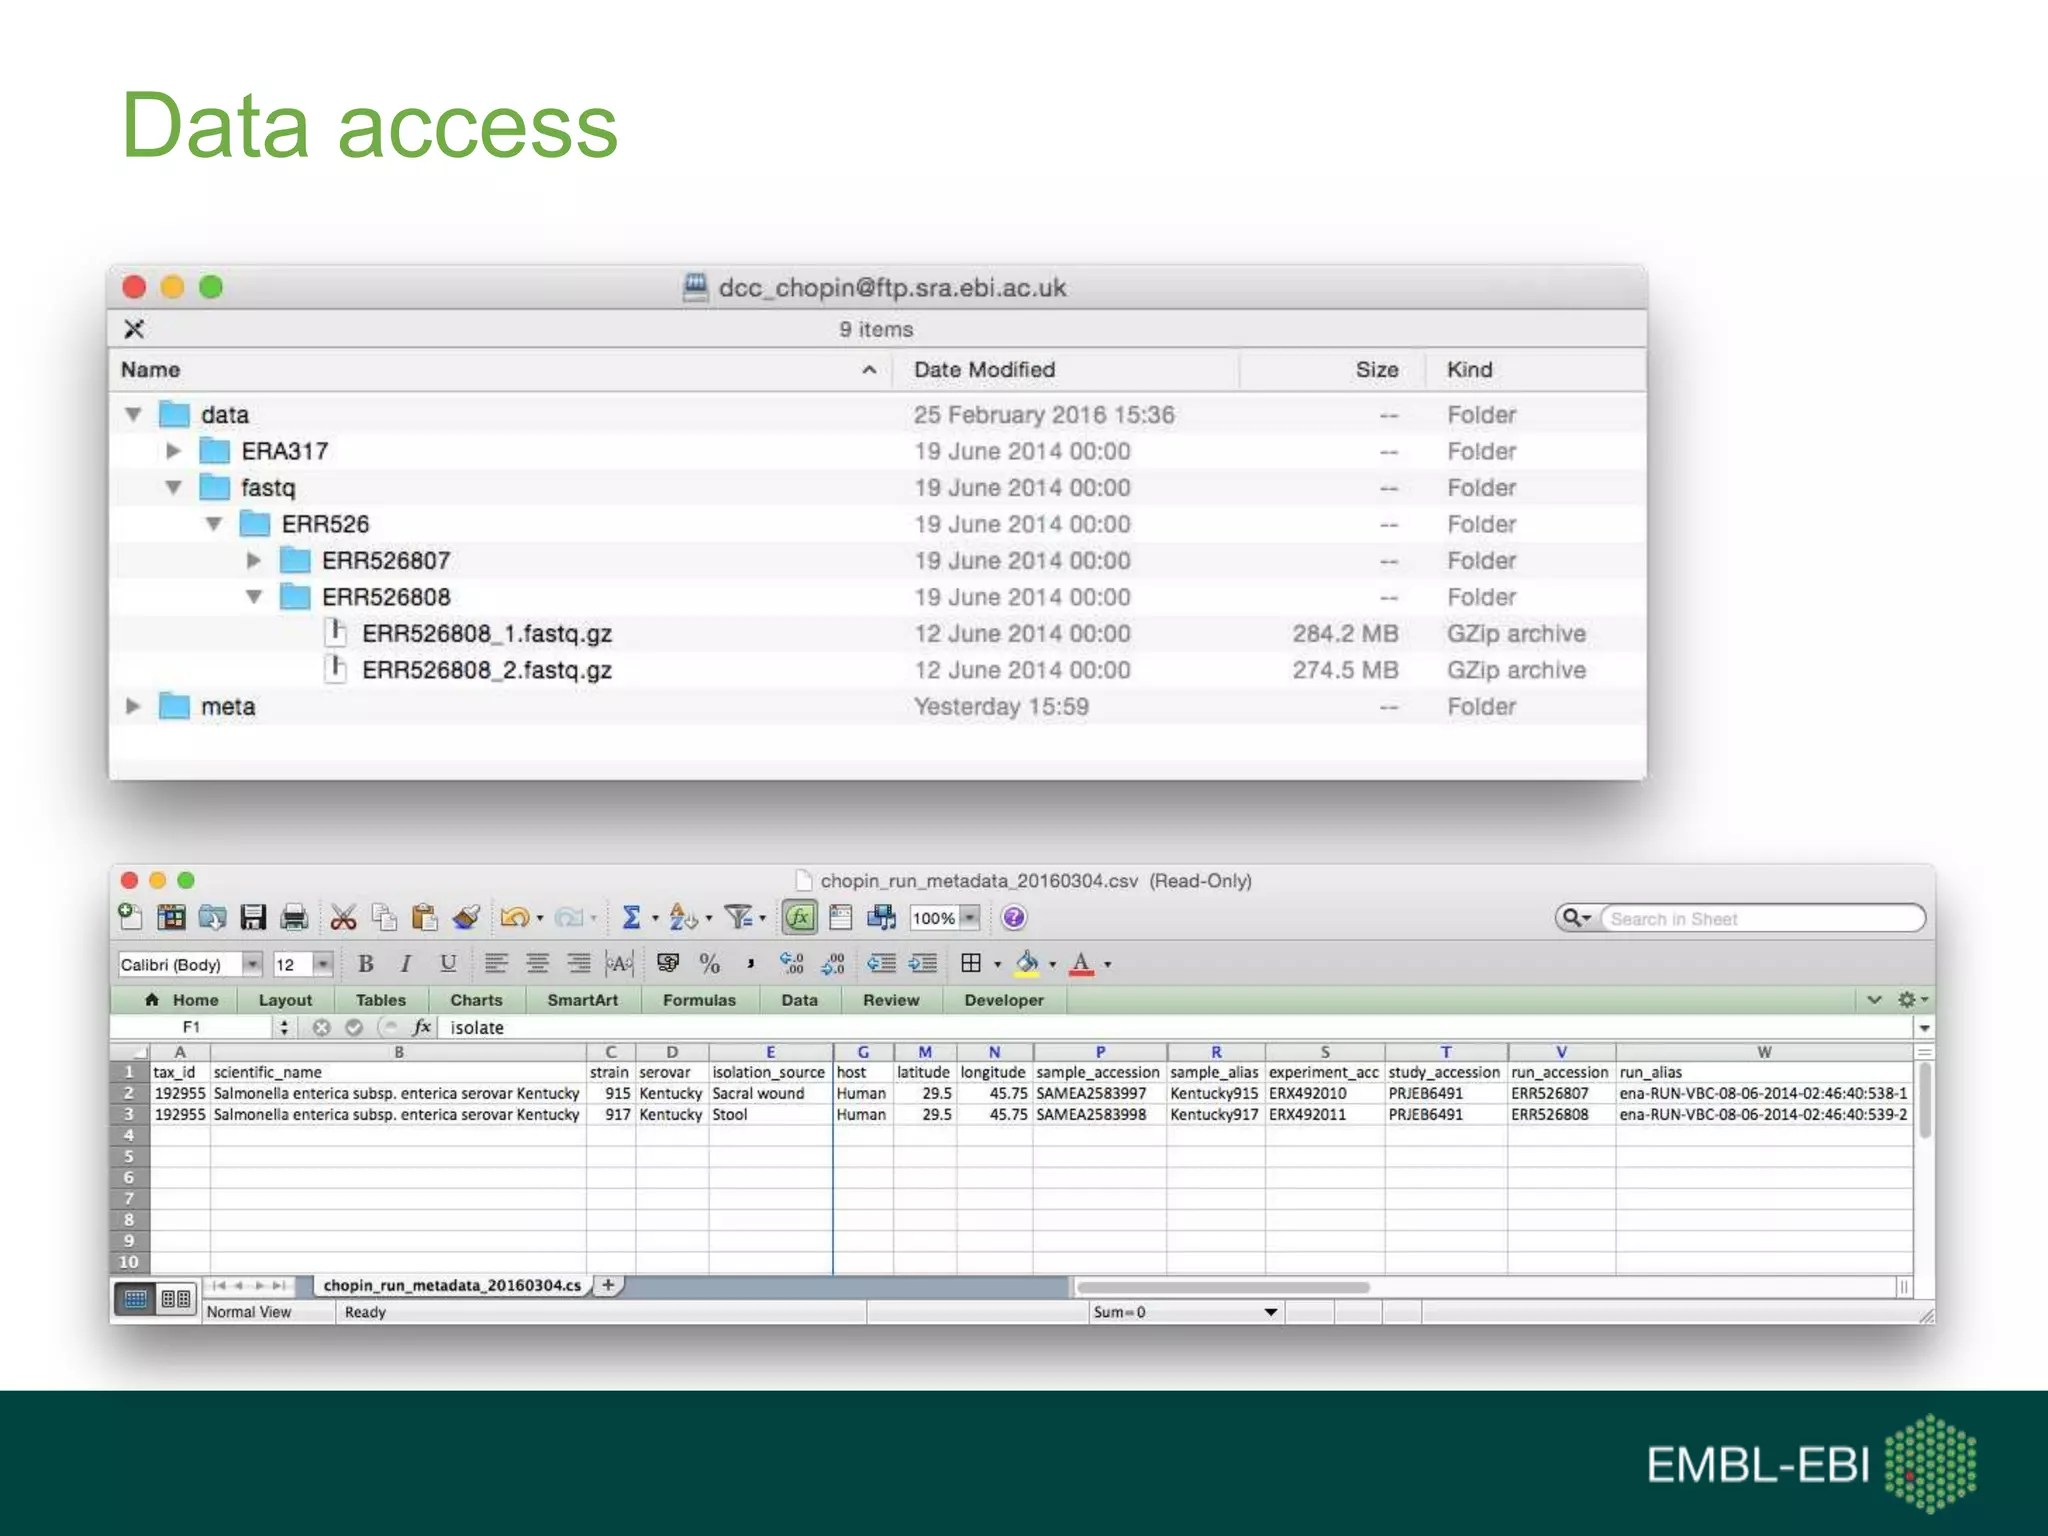This screenshot has width=2048, height=1536.
Task: Switch to the Formulas ribbon tab
Action: (698, 1000)
